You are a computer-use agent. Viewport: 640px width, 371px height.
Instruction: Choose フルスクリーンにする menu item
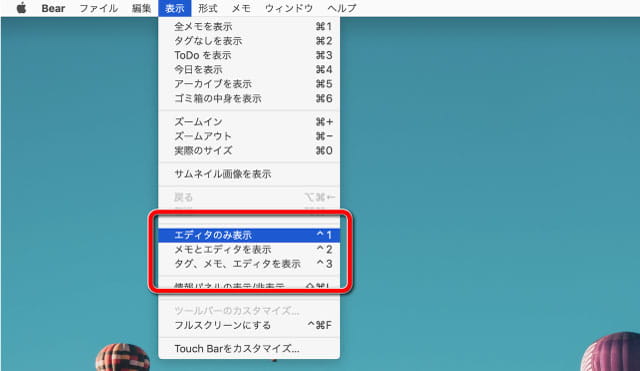249,325
